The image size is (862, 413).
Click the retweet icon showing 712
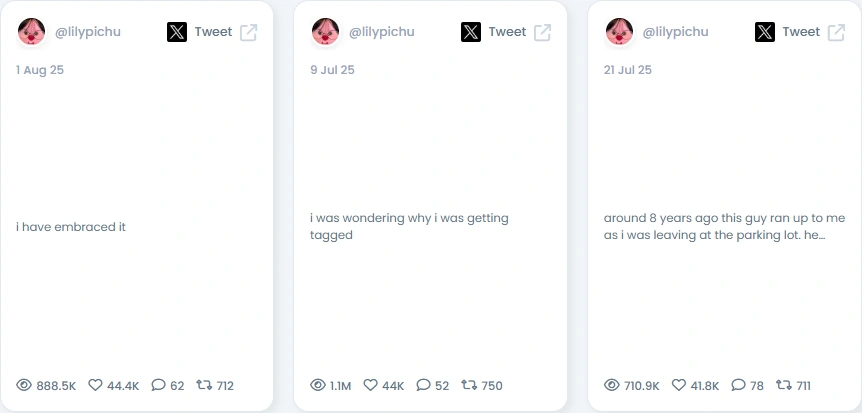coord(205,385)
